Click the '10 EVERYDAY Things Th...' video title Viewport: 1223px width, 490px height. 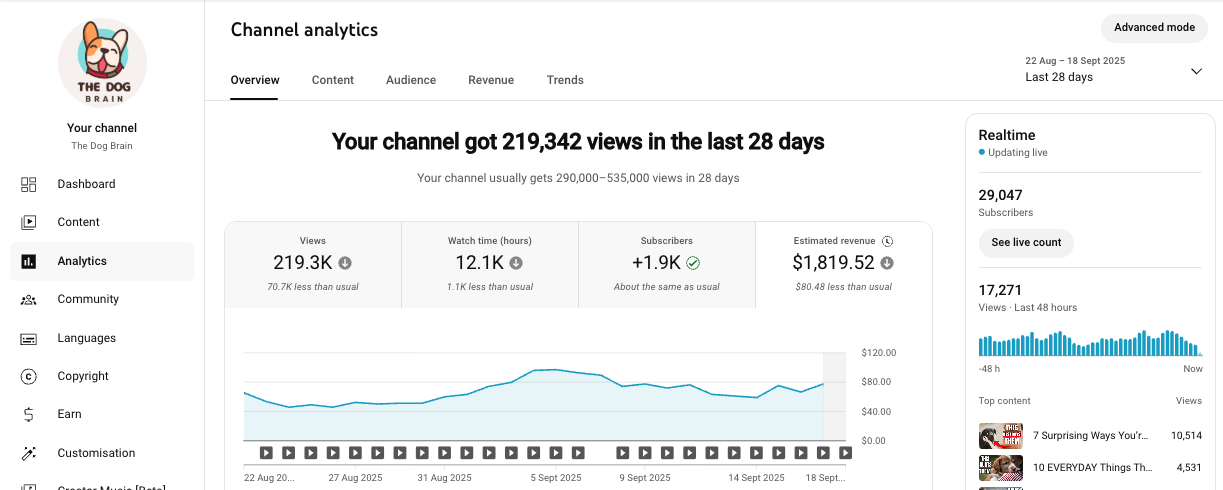[1092, 467]
